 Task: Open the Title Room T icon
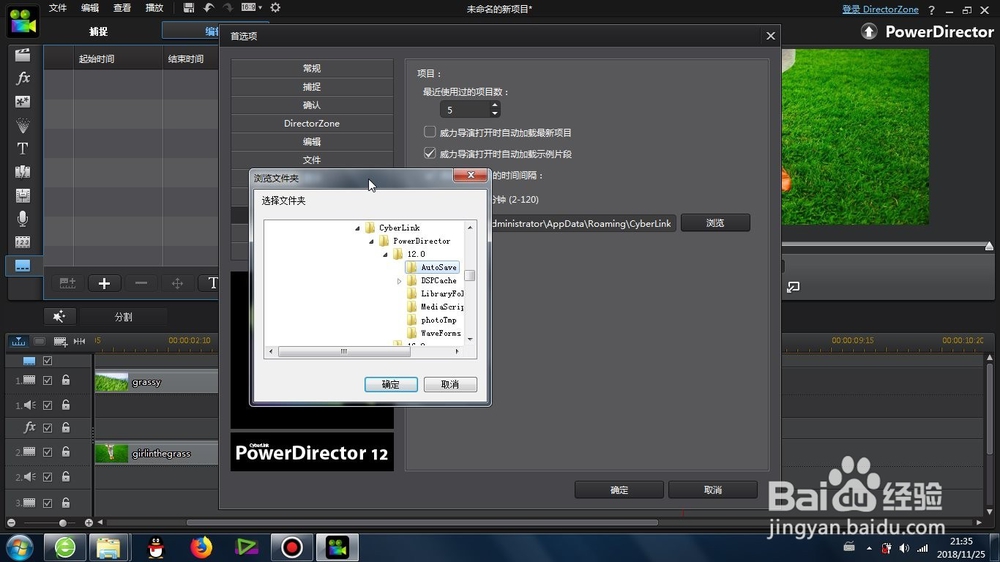pyautogui.click(x=22, y=149)
